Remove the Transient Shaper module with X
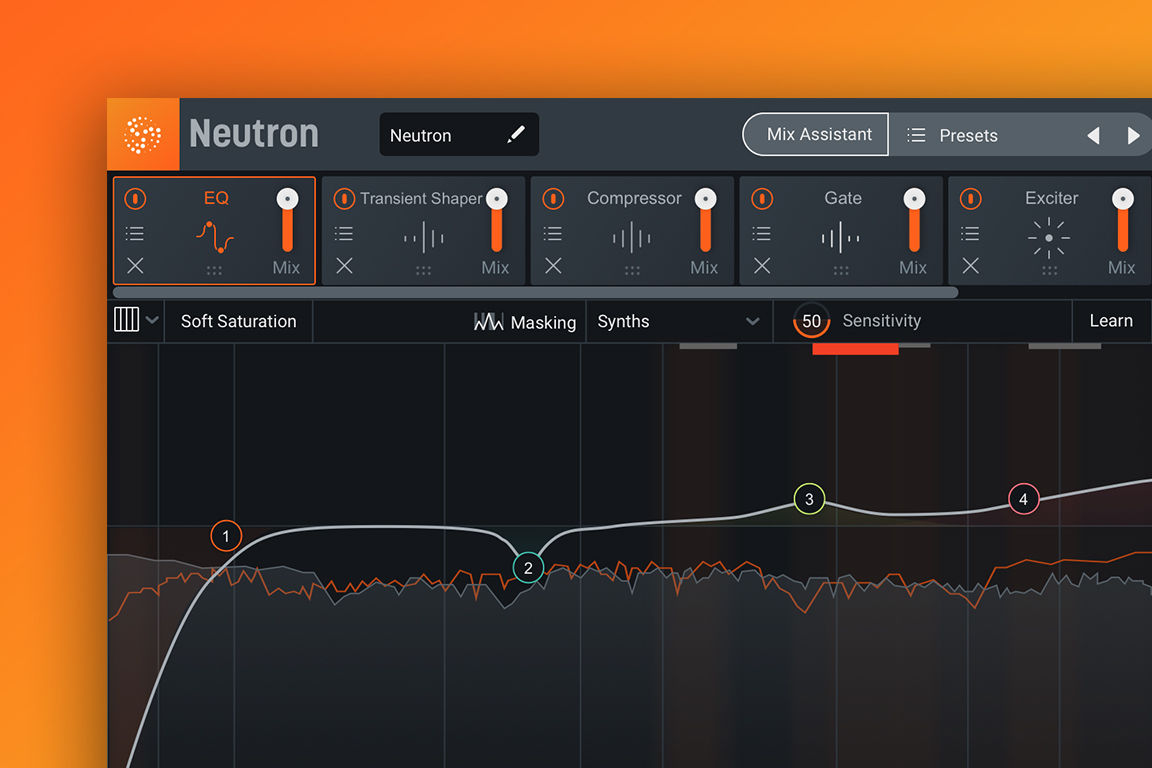Screen dimensions: 1152x768 point(344,265)
